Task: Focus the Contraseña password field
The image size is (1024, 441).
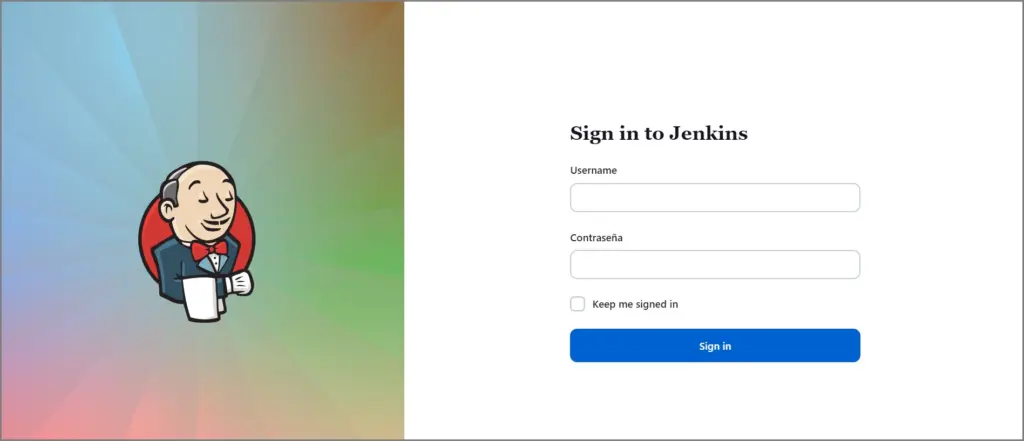Action: click(x=714, y=265)
